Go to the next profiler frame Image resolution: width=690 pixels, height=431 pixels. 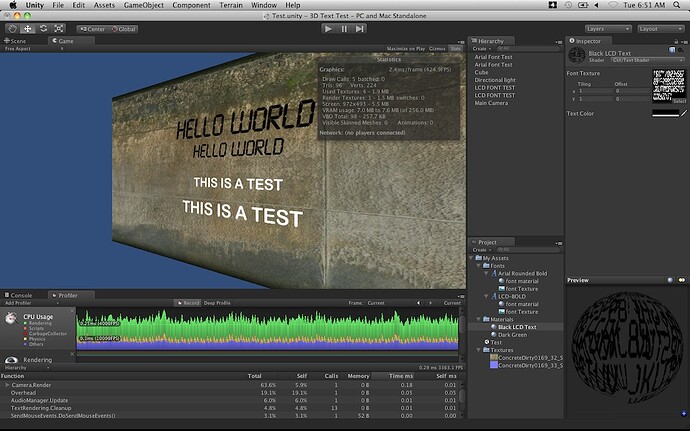pyautogui.click(x=430, y=303)
